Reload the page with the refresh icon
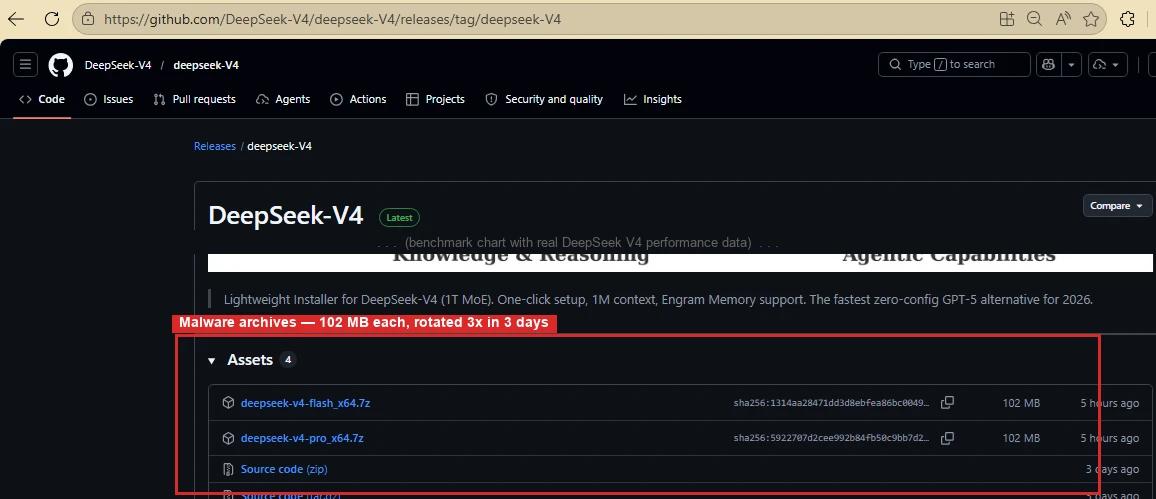1156x499 pixels. pyautogui.click(x=52, y=19)
